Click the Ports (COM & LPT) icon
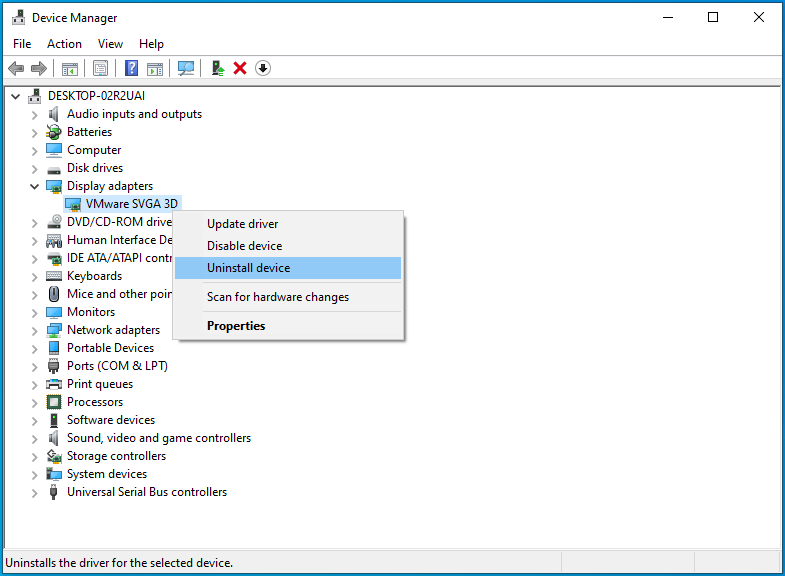Screen dimensions: 785x576 (x=54, y=366)
